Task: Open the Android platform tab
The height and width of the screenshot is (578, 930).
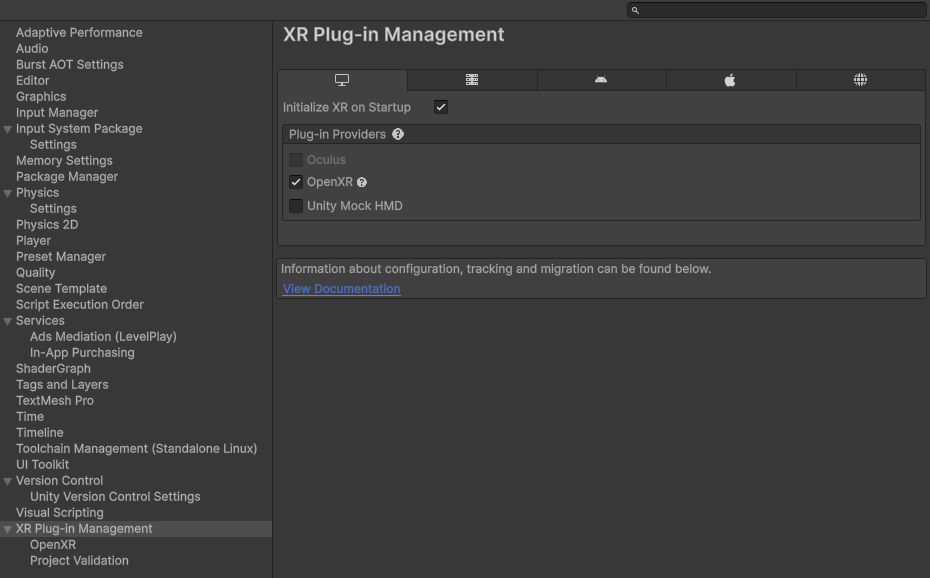Action: (601, 80)
